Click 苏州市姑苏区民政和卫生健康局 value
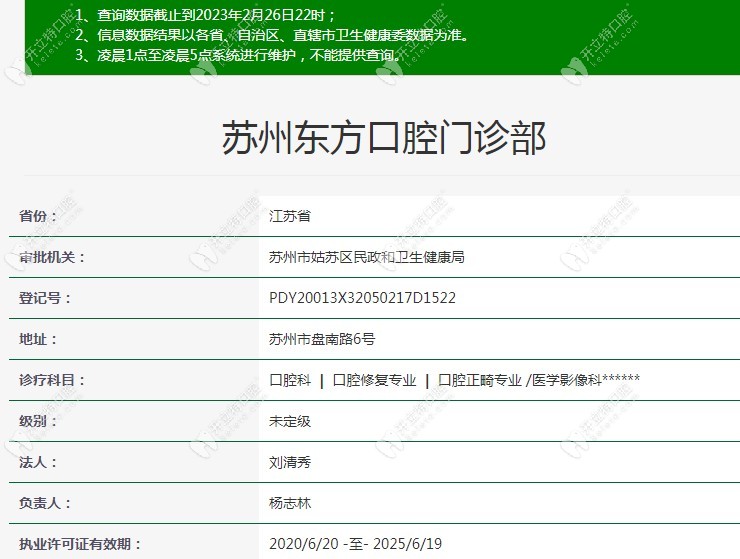The image size is (740, 559). pos(367,257)
